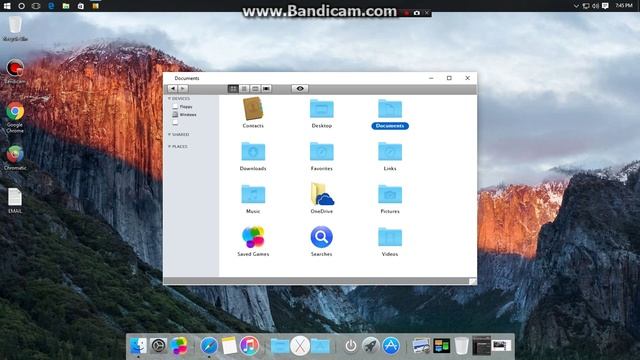Image resolution: width=640 pixels, height=360 pixels.
Task: Click the window resize grip corner
Action: click(473, 281)
